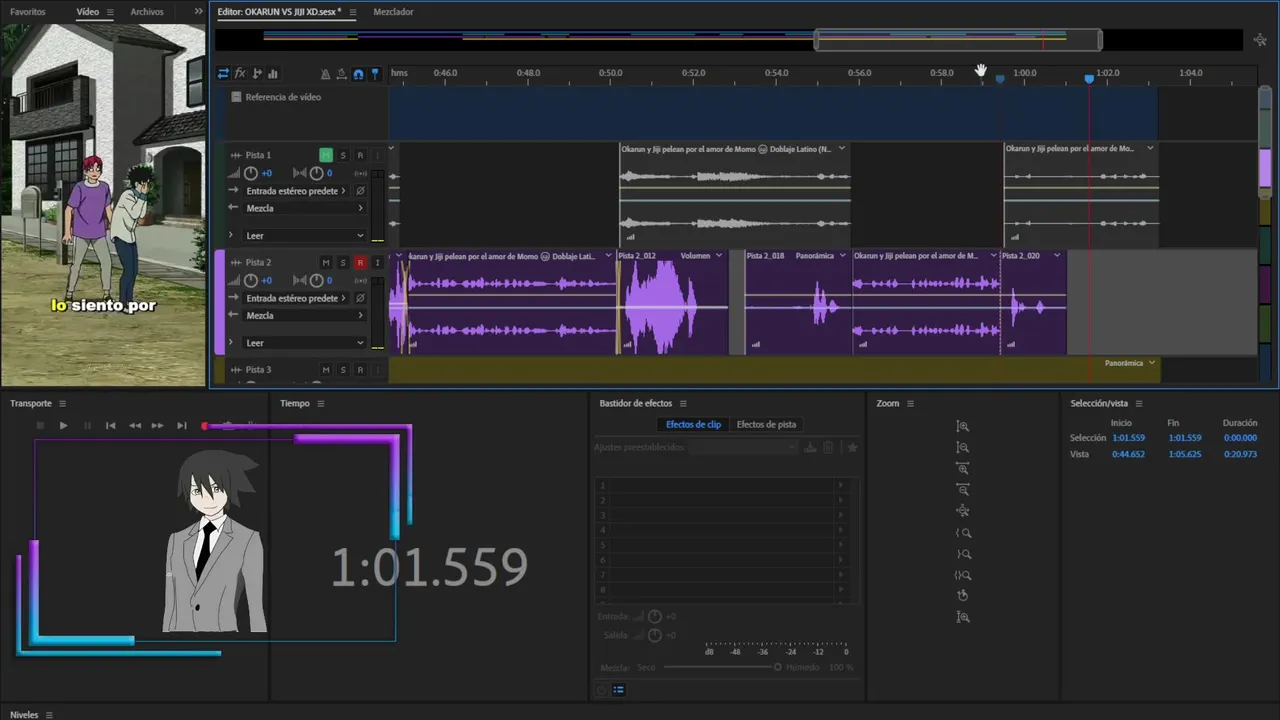Solo Pista 2 with its S button
Image resolution: width=1280 pixels, height=720 pixels.
[343, 262]
